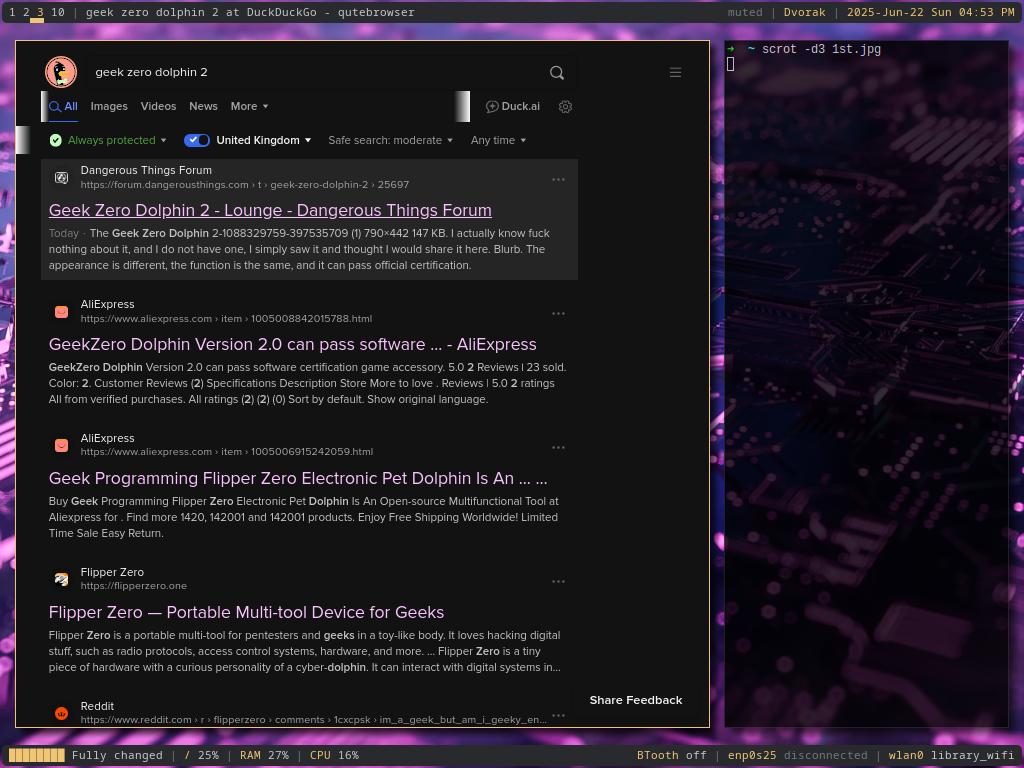1024x768 pixels.
Task: Open options dots for first AliExpress result
Action: [x=558, y=313]
